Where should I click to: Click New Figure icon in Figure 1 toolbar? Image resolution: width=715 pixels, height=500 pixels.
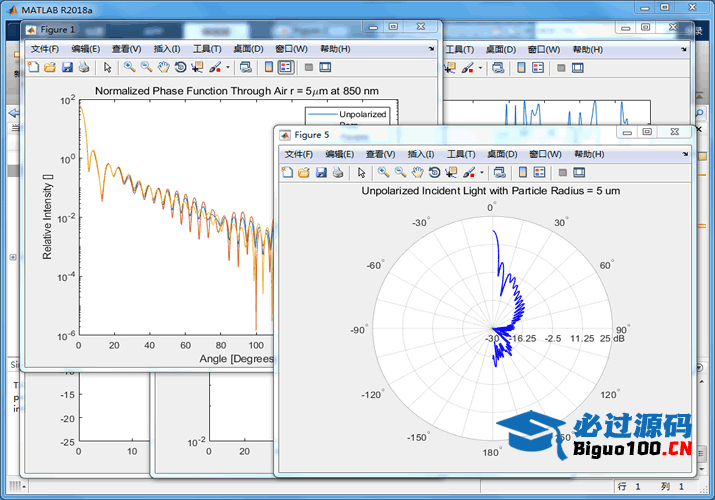pyautogui.click(x=33, y=67)
